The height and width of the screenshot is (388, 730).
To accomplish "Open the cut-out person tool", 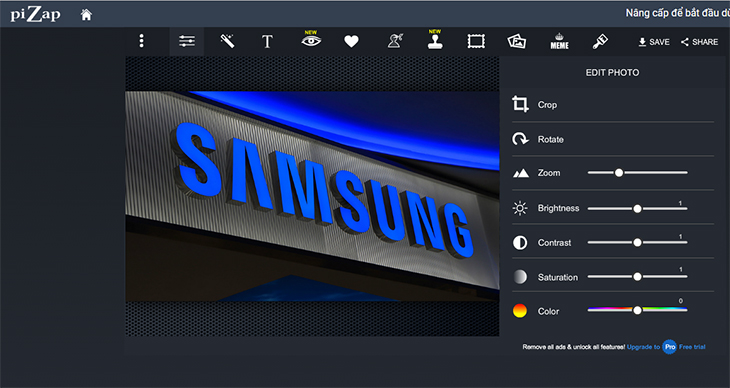I will [x=395, y=41].
